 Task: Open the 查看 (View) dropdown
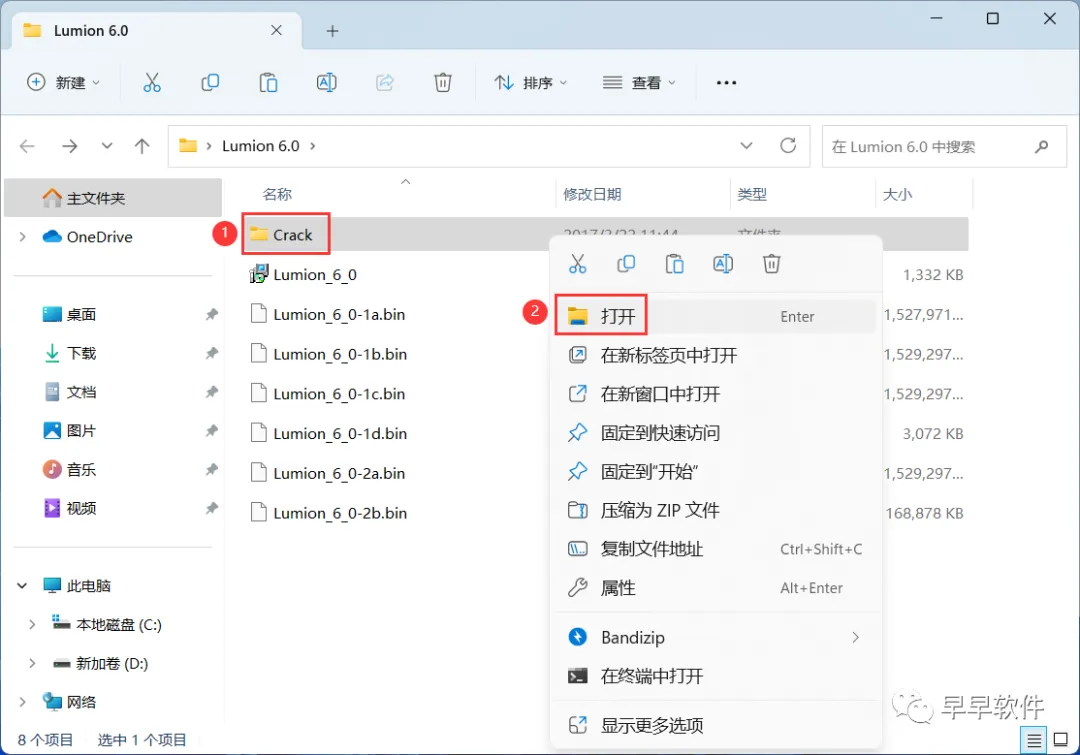[639, 83]
